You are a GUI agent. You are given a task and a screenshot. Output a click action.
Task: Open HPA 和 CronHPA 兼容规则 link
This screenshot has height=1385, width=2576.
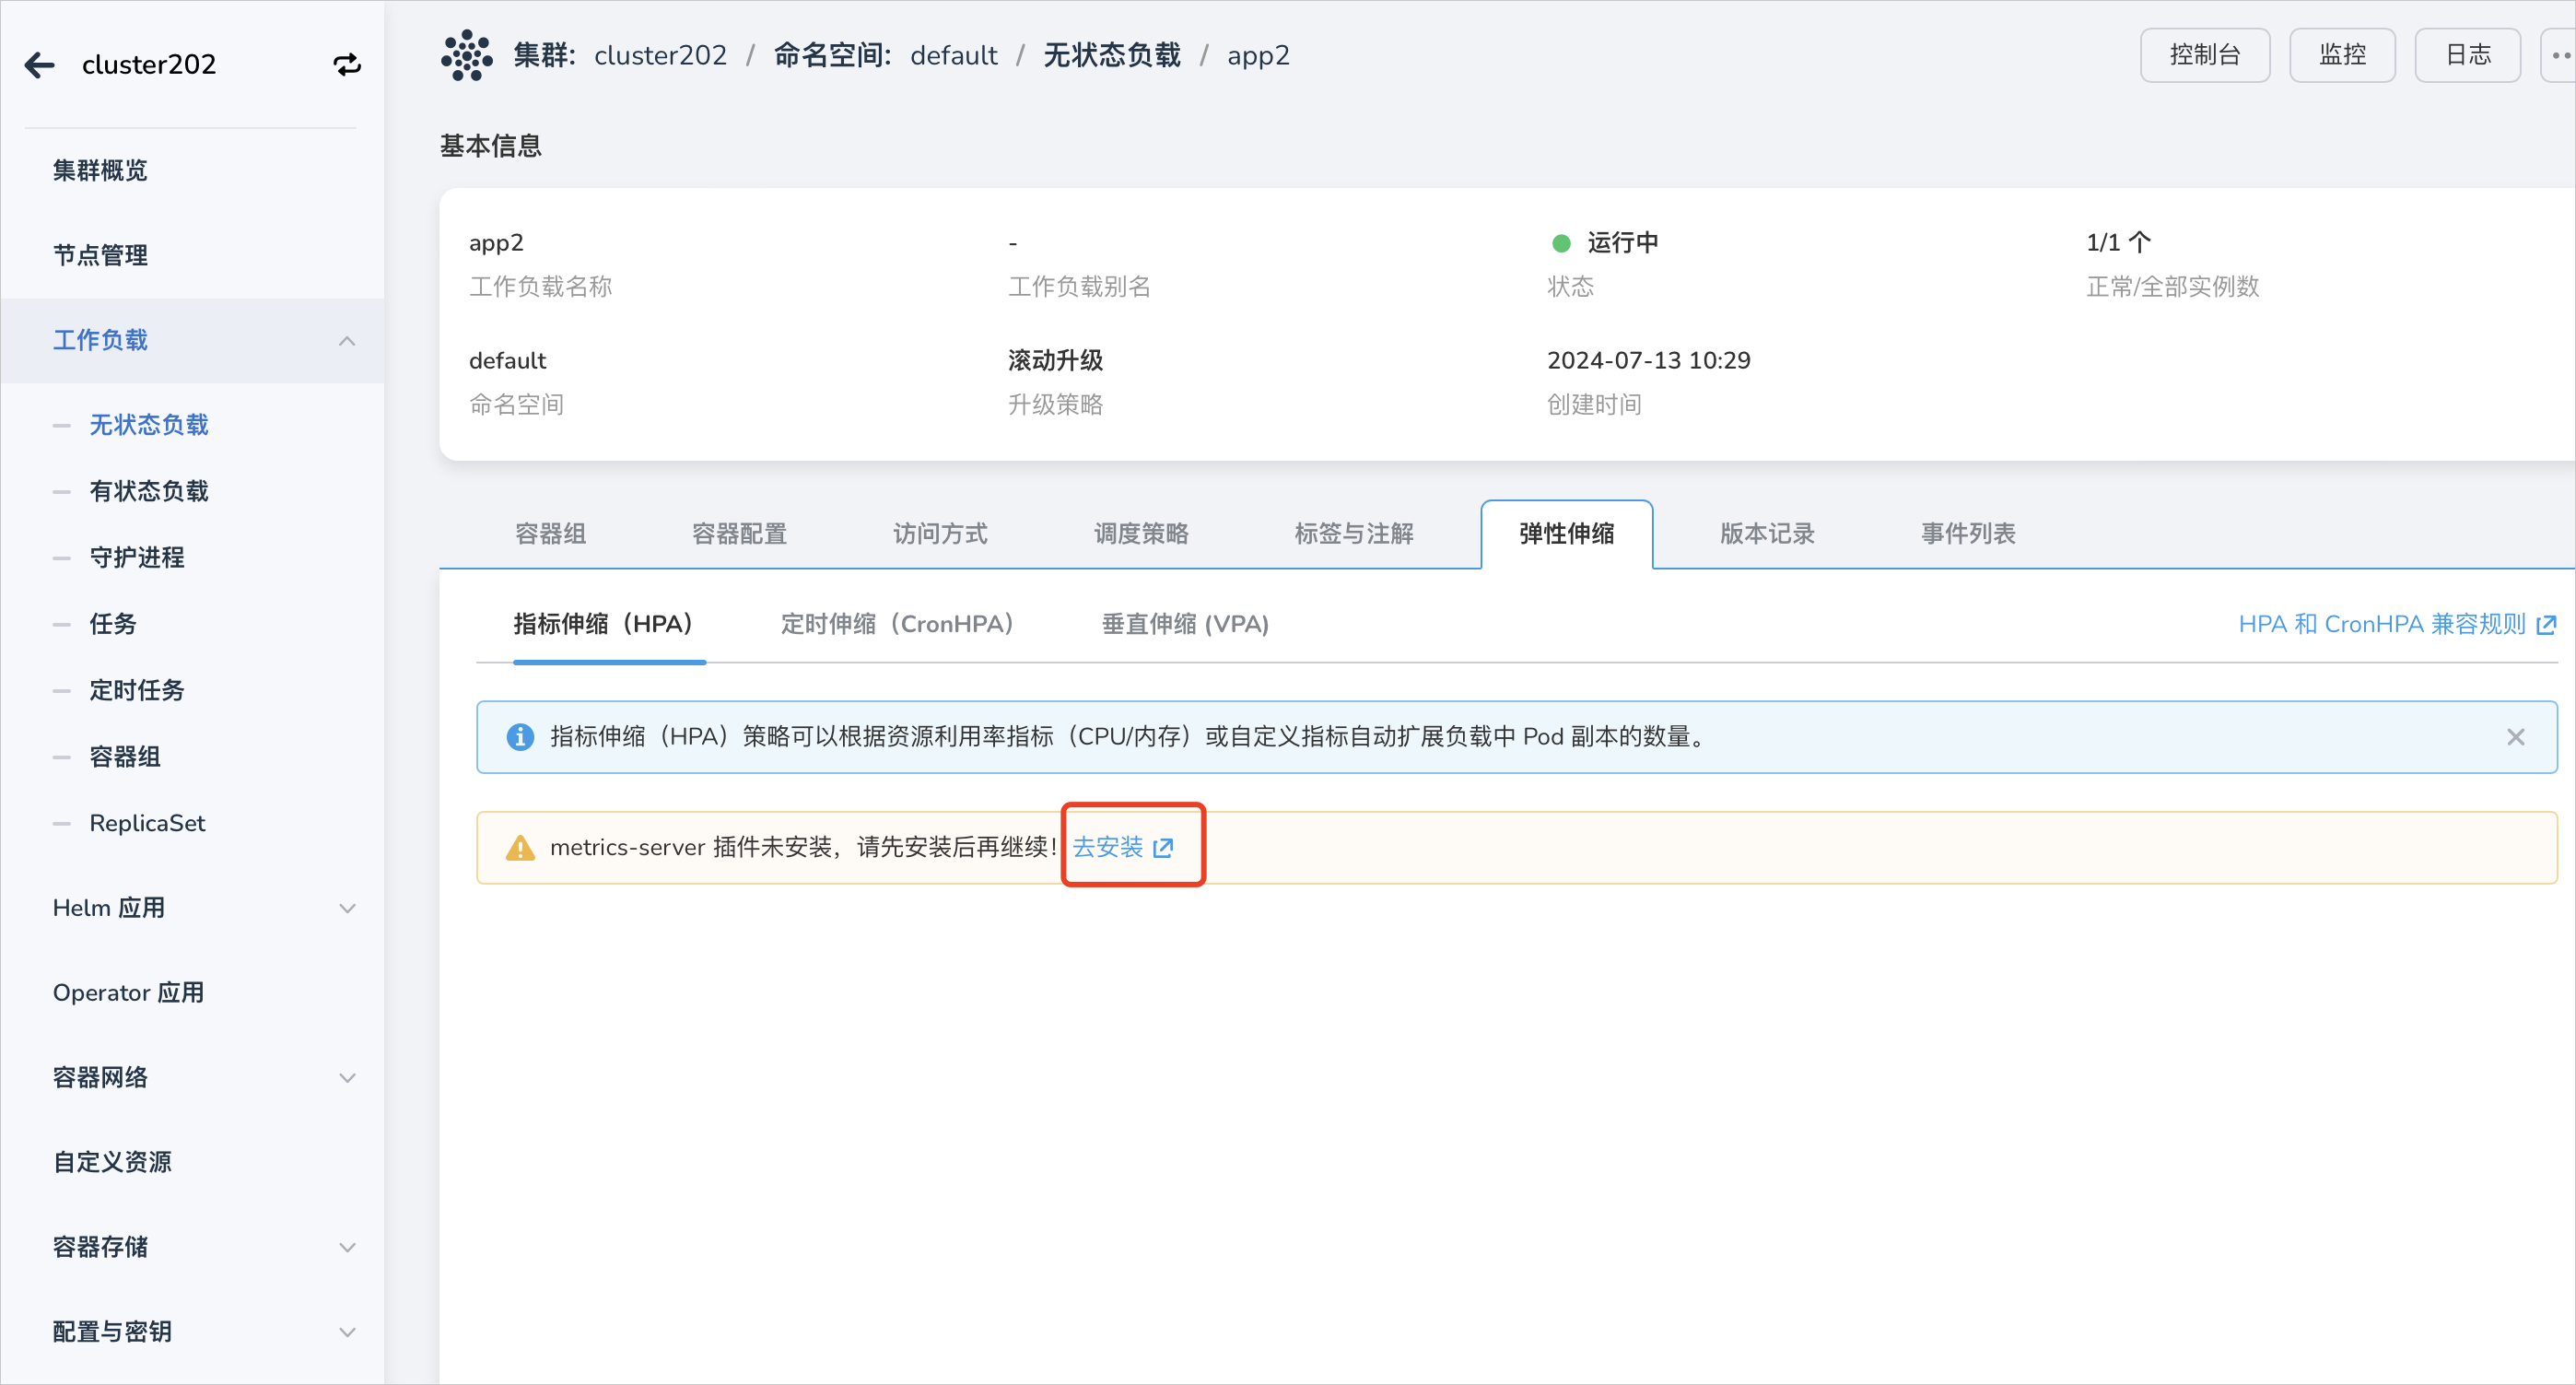[2382, 625]
